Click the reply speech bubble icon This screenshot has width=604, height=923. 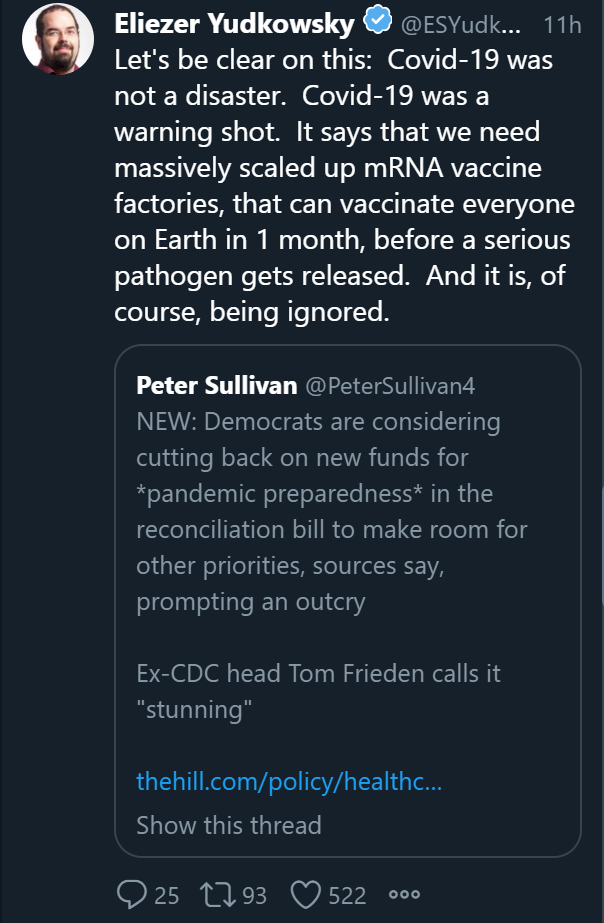click(x=132, y=894)
